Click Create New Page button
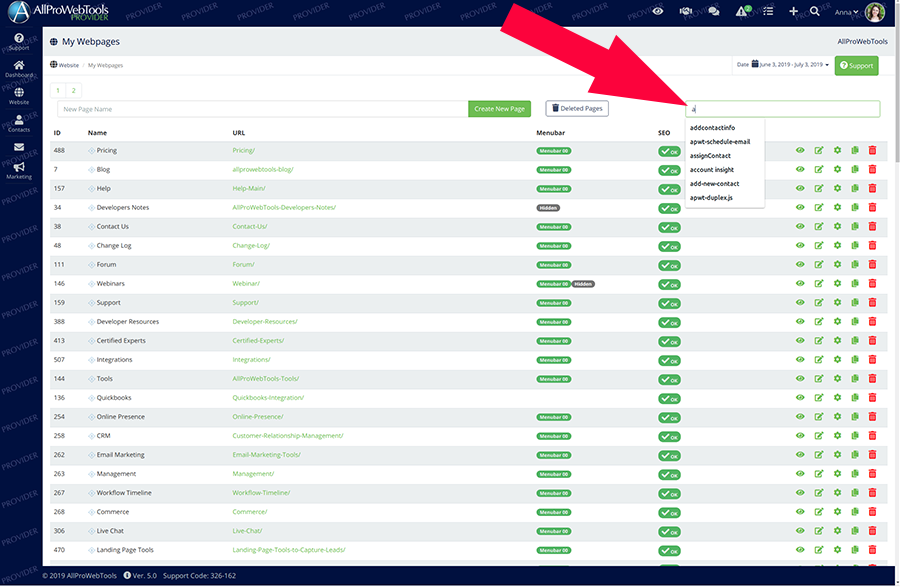The image size is (900, 587). (499, 108)
